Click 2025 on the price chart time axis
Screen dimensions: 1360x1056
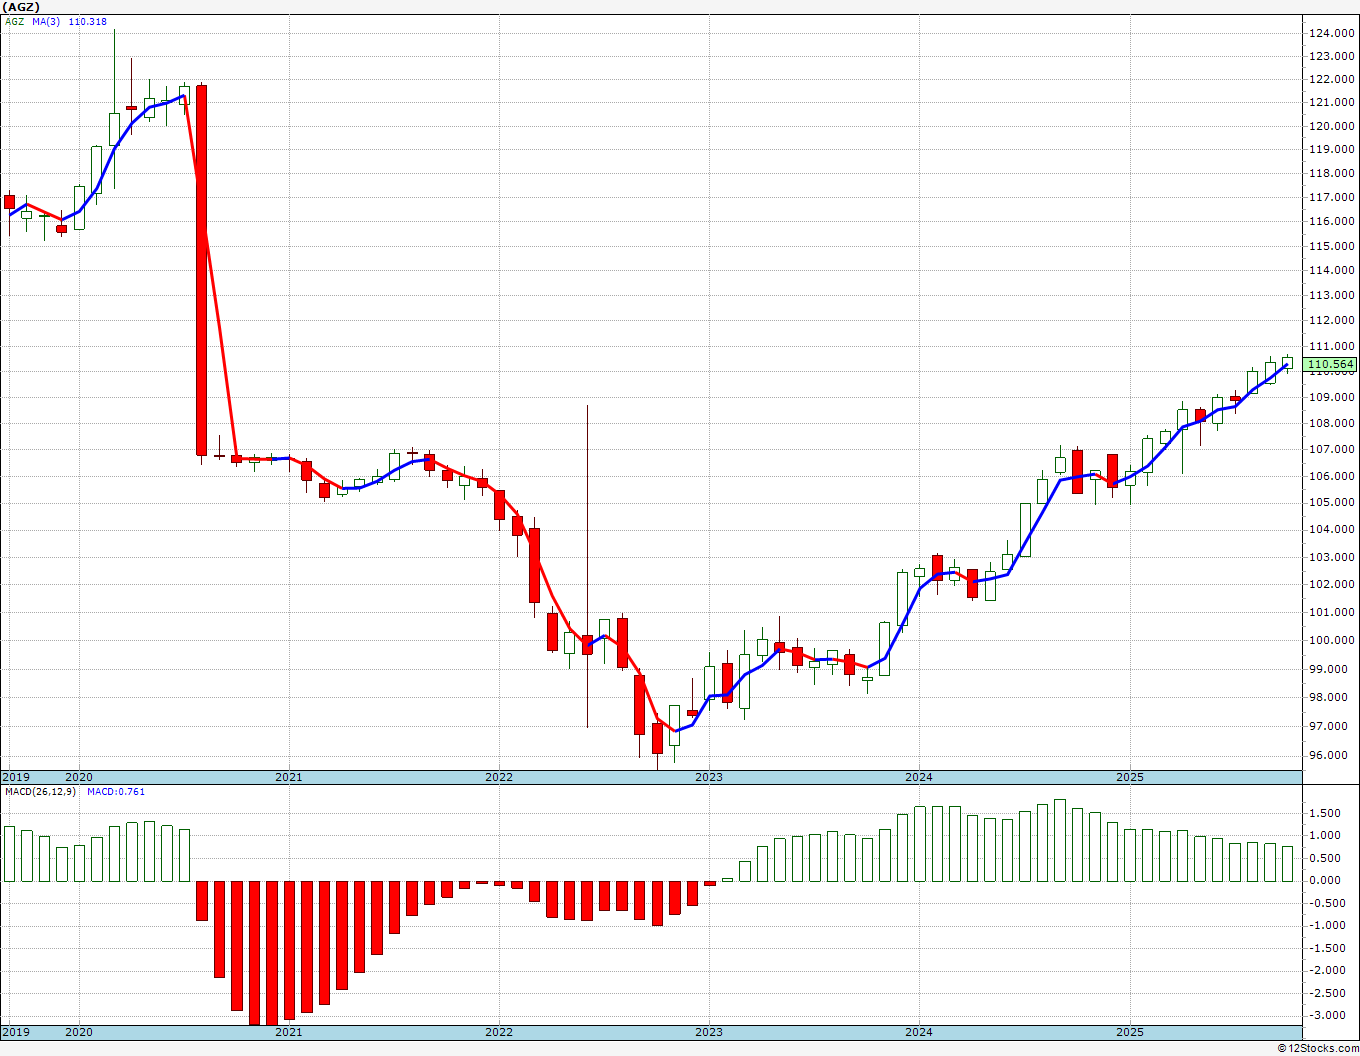(x=1130, y=777)
